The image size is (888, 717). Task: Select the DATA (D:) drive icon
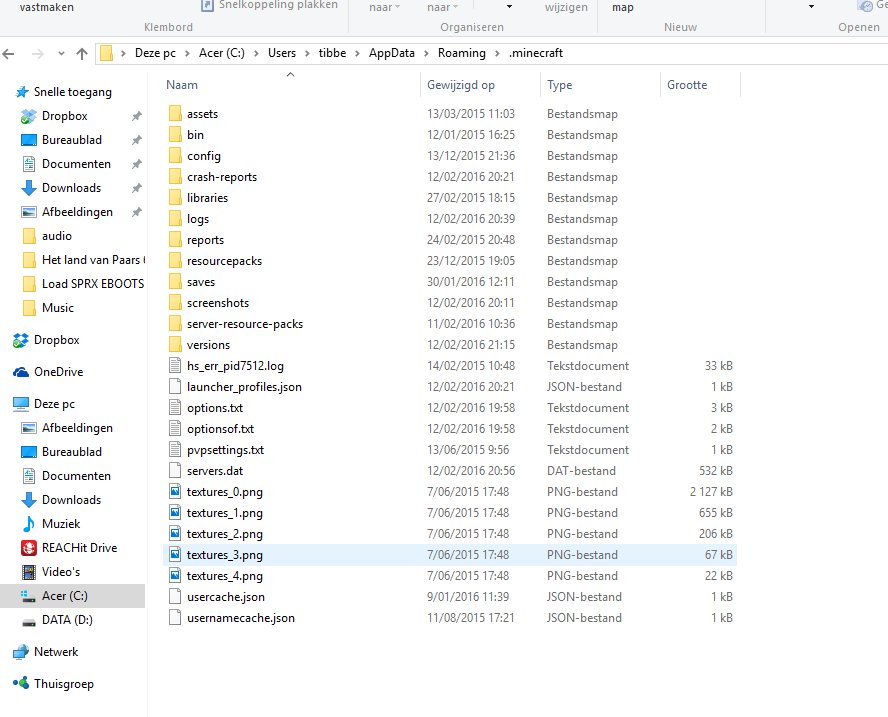click(x=28, y=621)
